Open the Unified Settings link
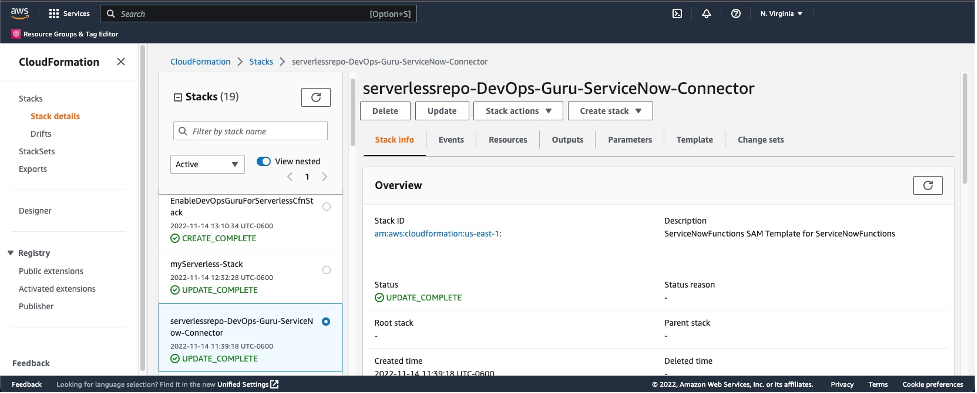 243,384
